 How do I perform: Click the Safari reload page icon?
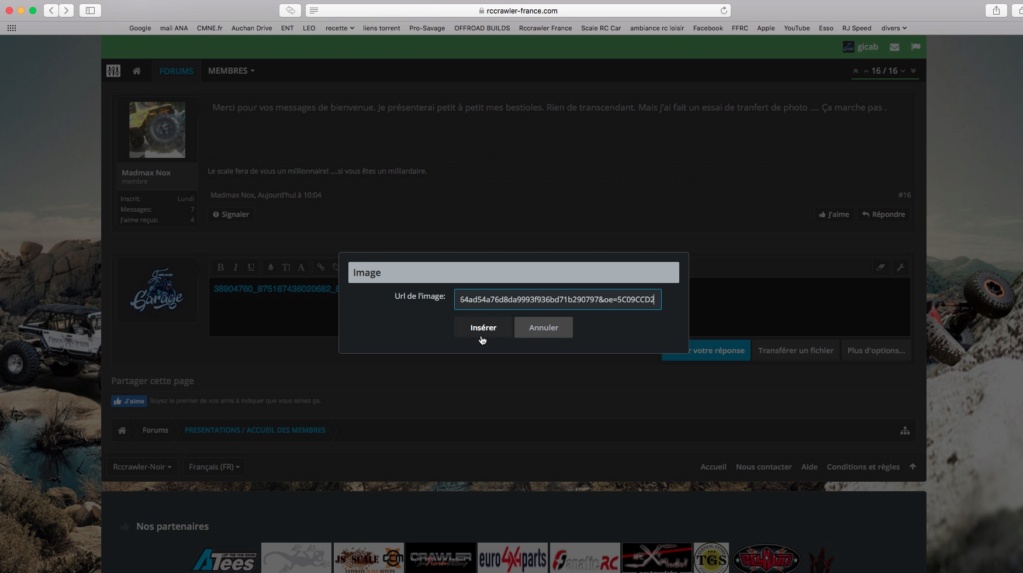723,10
